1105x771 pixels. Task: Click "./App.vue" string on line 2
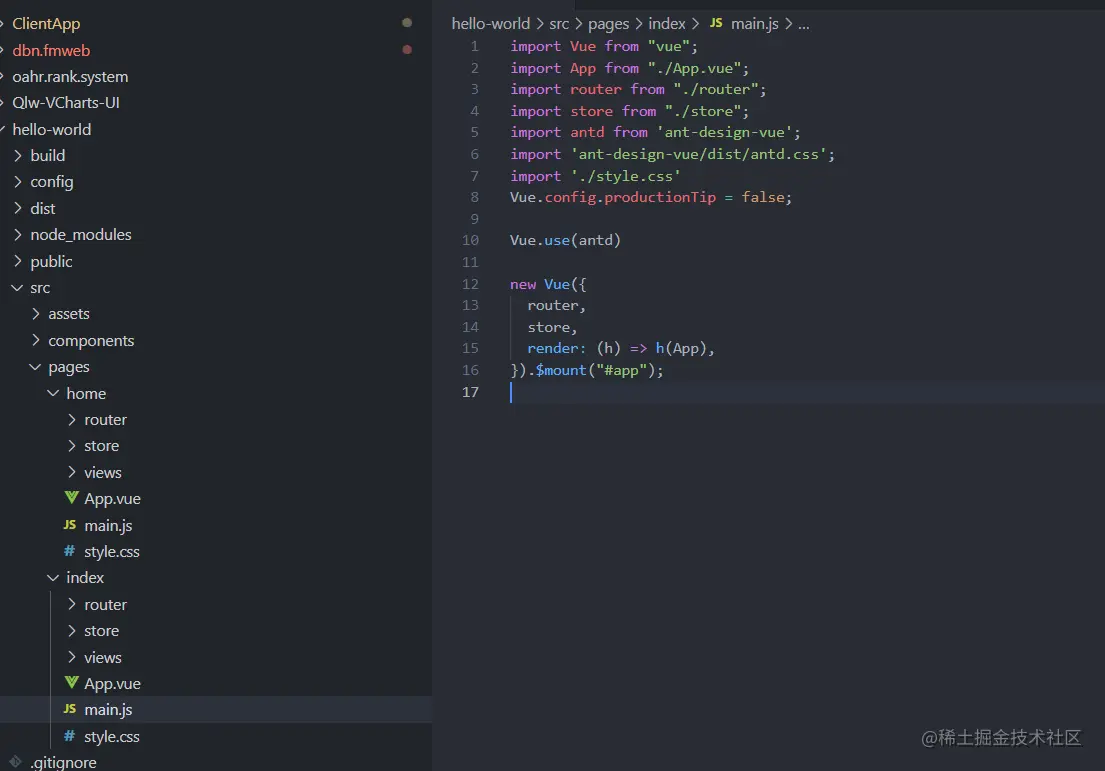tap(694, 68)
